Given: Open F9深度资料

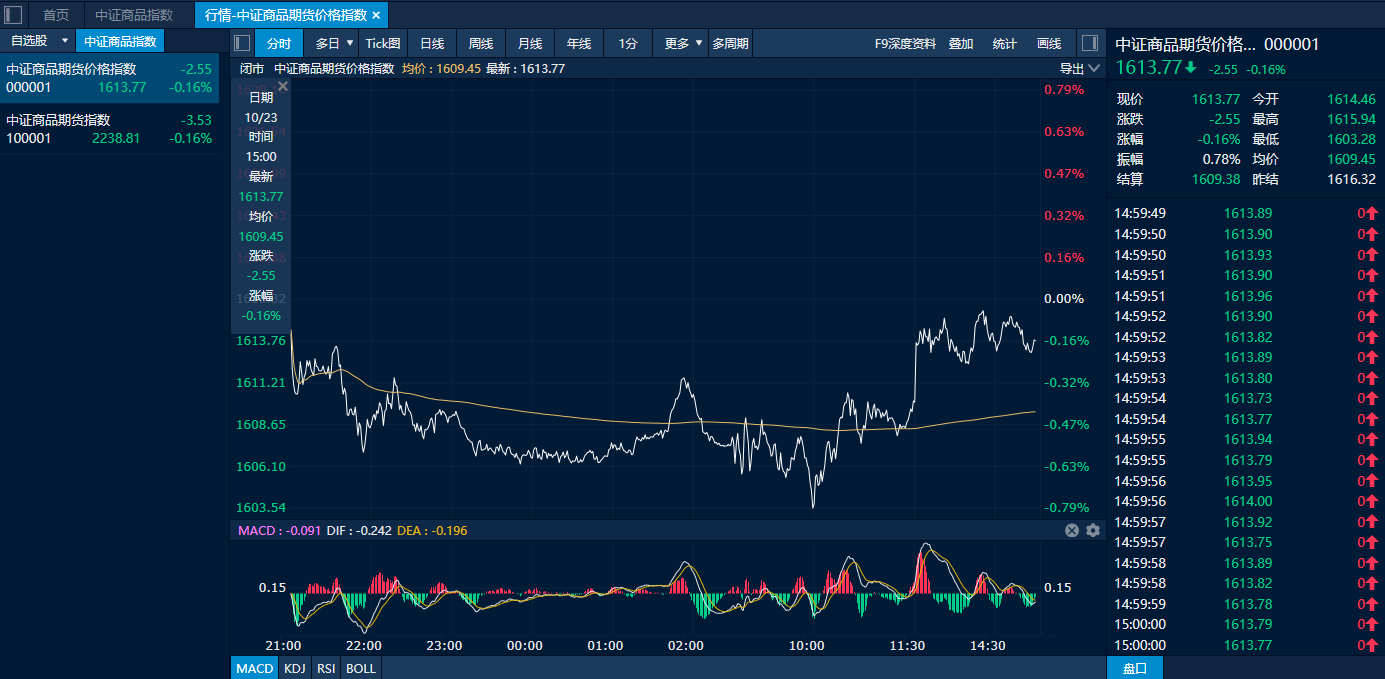Looking at the screenshot, I should pos(905,43).
